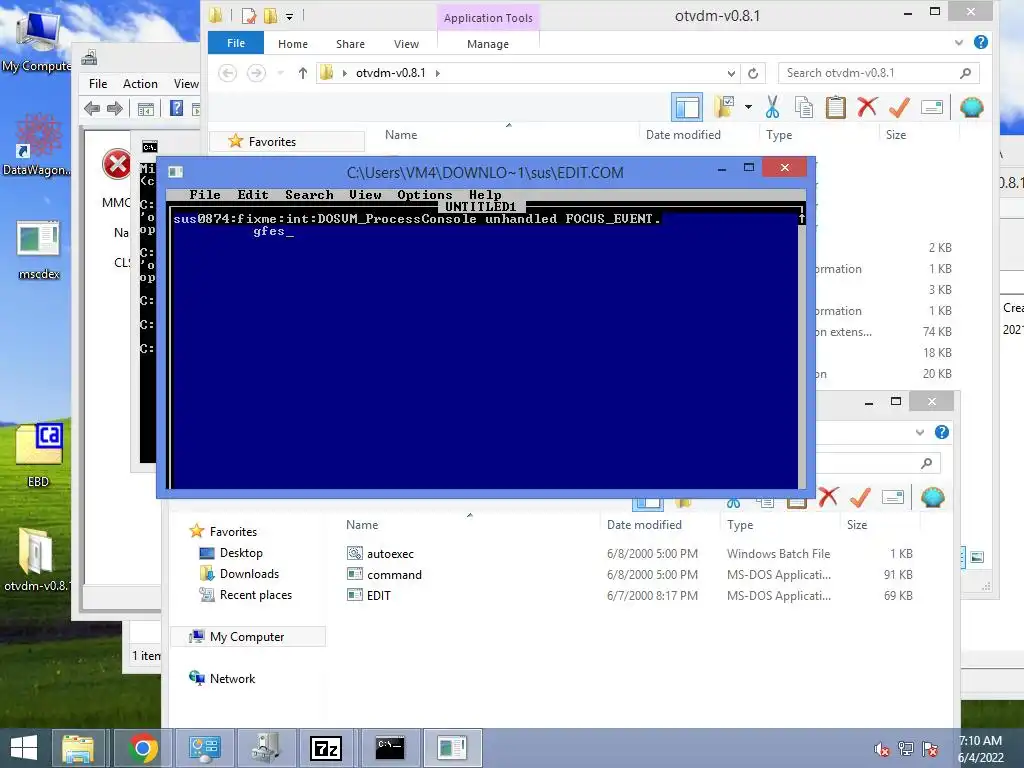
Task: Open Options menu in EDIT.COM editor
Action: tap(424, 195)
